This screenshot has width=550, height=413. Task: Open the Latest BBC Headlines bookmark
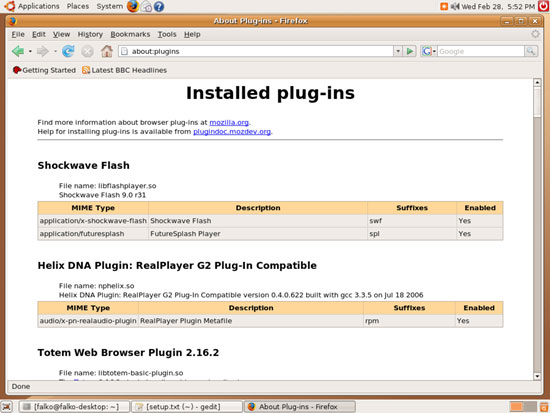(125, 70)
